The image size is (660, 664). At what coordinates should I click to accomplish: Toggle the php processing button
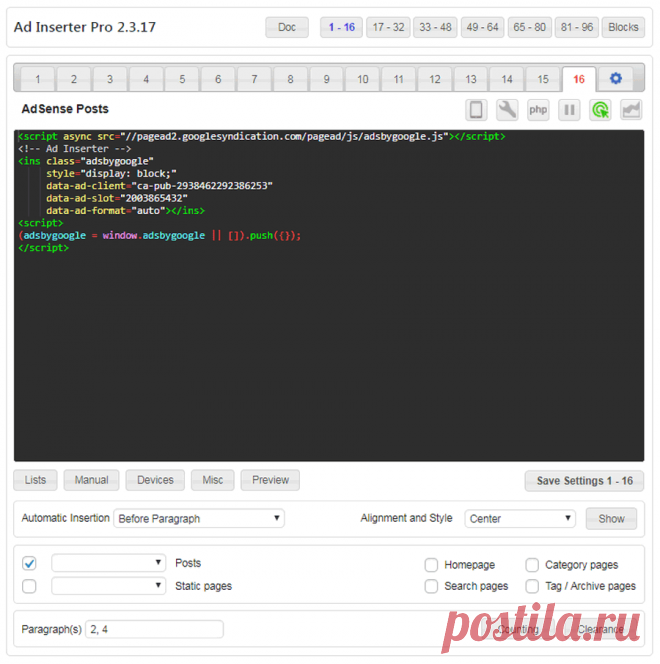coord(538,110)
